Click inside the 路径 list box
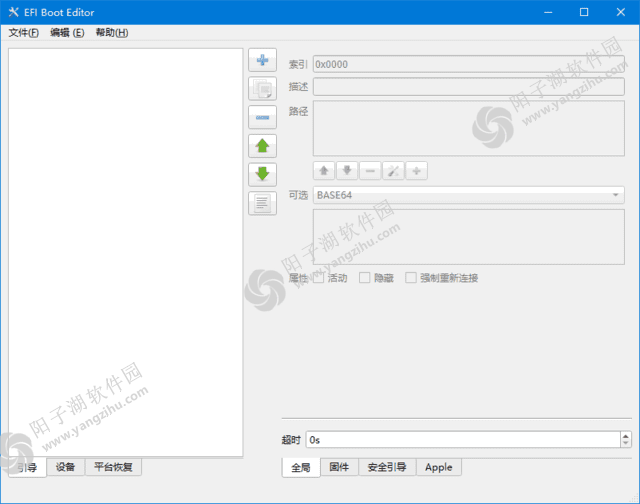 (469, 128)
